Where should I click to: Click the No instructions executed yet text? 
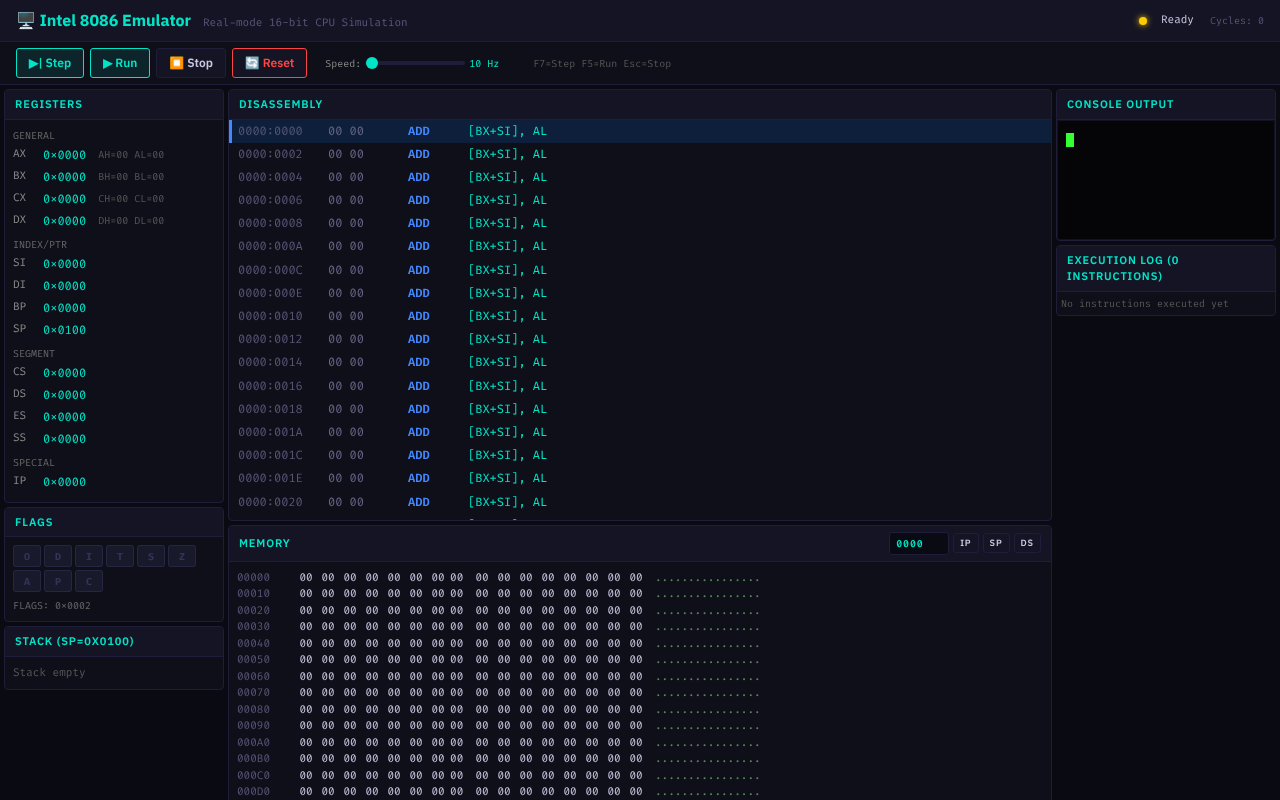(x=1145, y=304)
